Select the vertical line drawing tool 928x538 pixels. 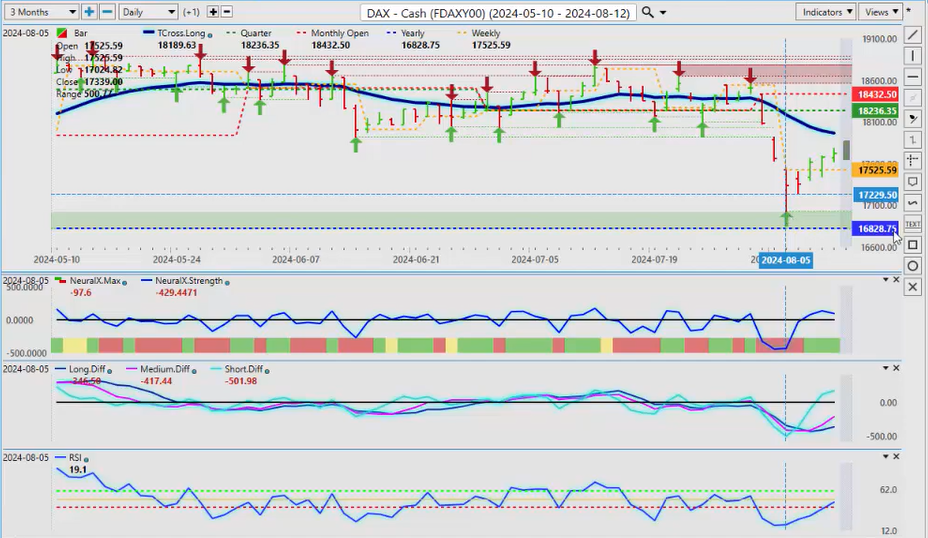pyautogui.click(x=912, y=55)
